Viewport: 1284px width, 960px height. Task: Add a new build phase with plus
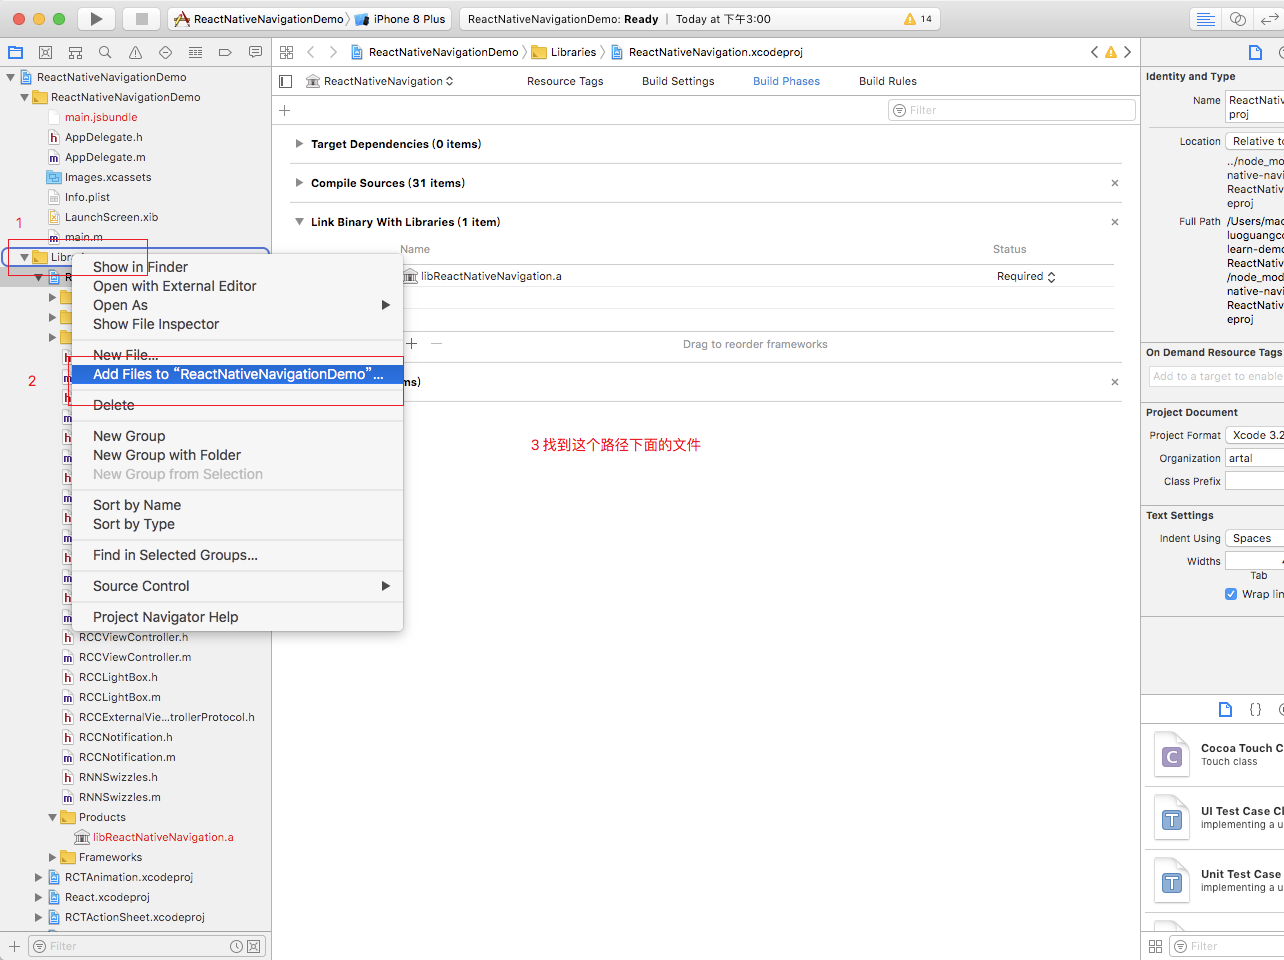click(285, 110)
